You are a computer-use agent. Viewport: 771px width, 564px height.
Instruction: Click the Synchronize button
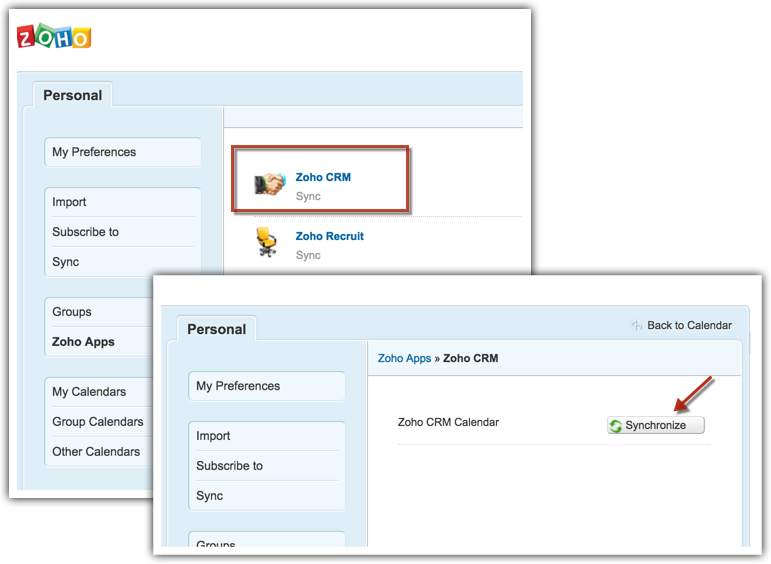click(655, 425)
